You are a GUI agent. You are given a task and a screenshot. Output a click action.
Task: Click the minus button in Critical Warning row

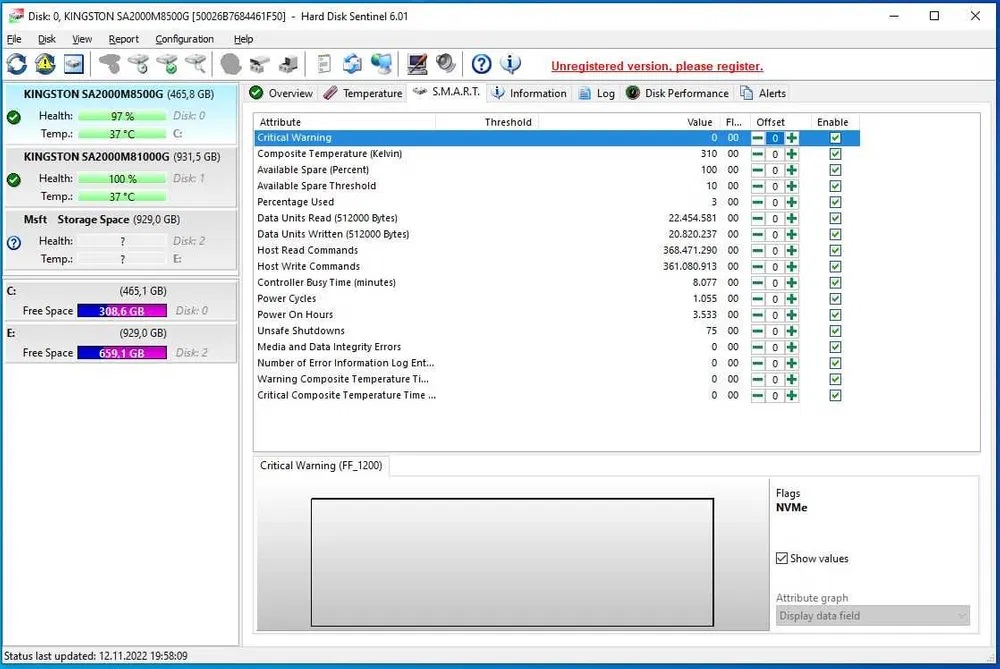pyautogui.click(x=757, y=138)
